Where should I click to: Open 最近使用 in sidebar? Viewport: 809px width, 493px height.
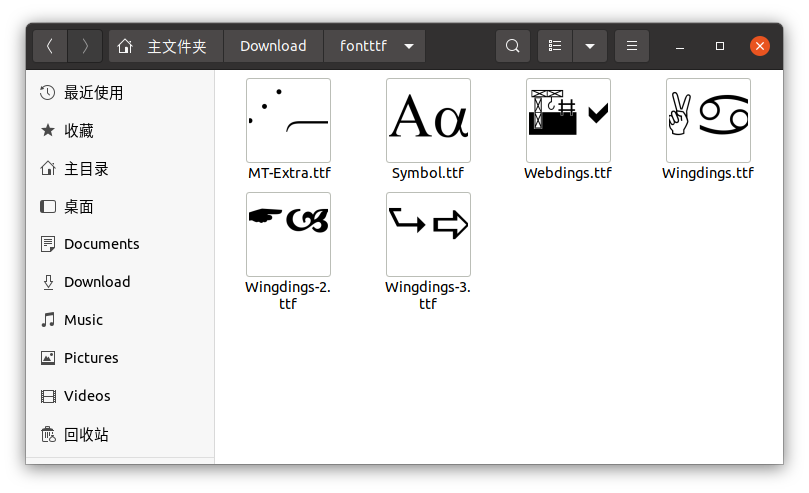coord(93,93)
